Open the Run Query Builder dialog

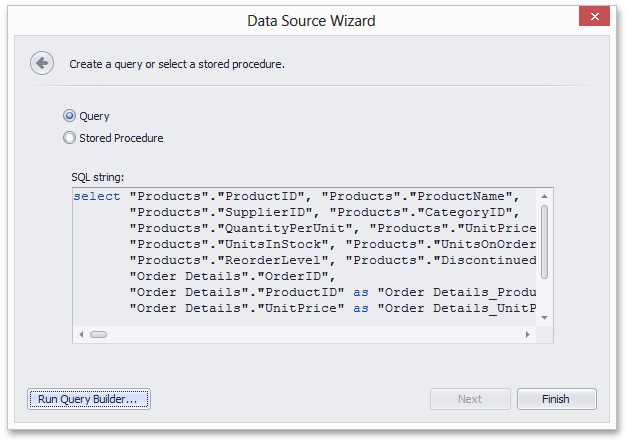click(89, 399)
